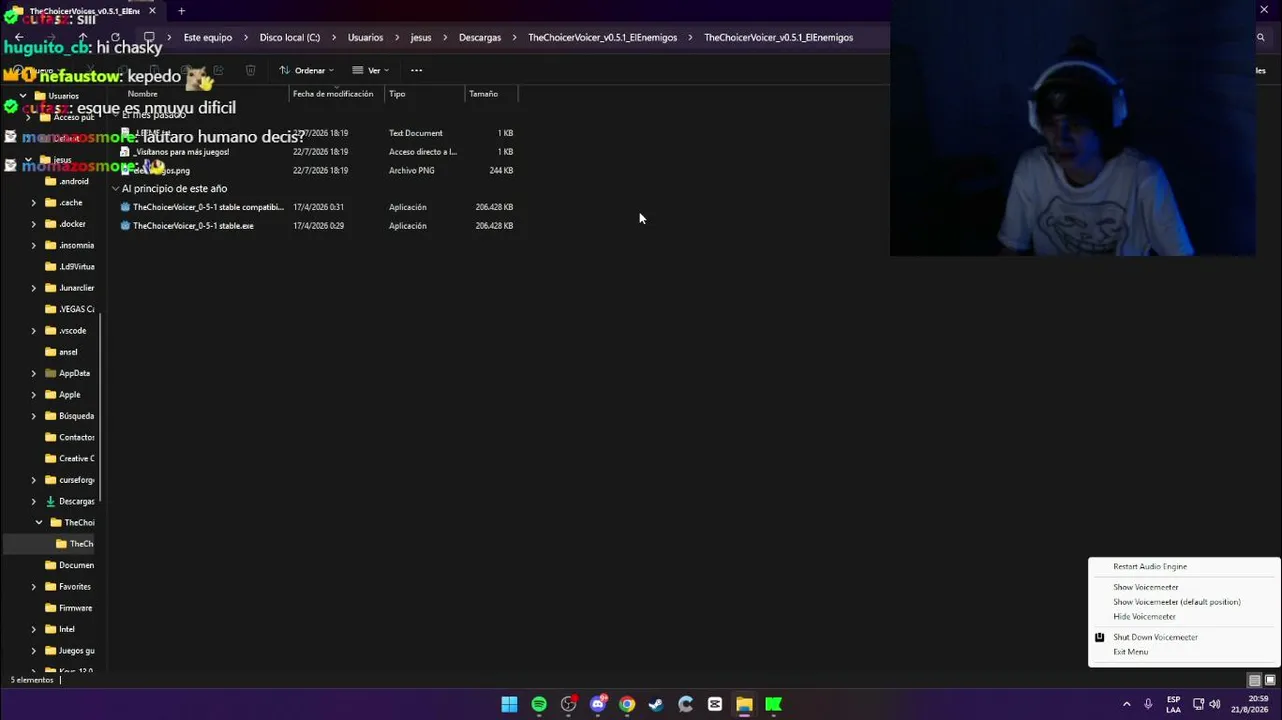Expand the .docker folder node
The width and height of the screenshot is (1282, 720).
[x=34, y=224]
